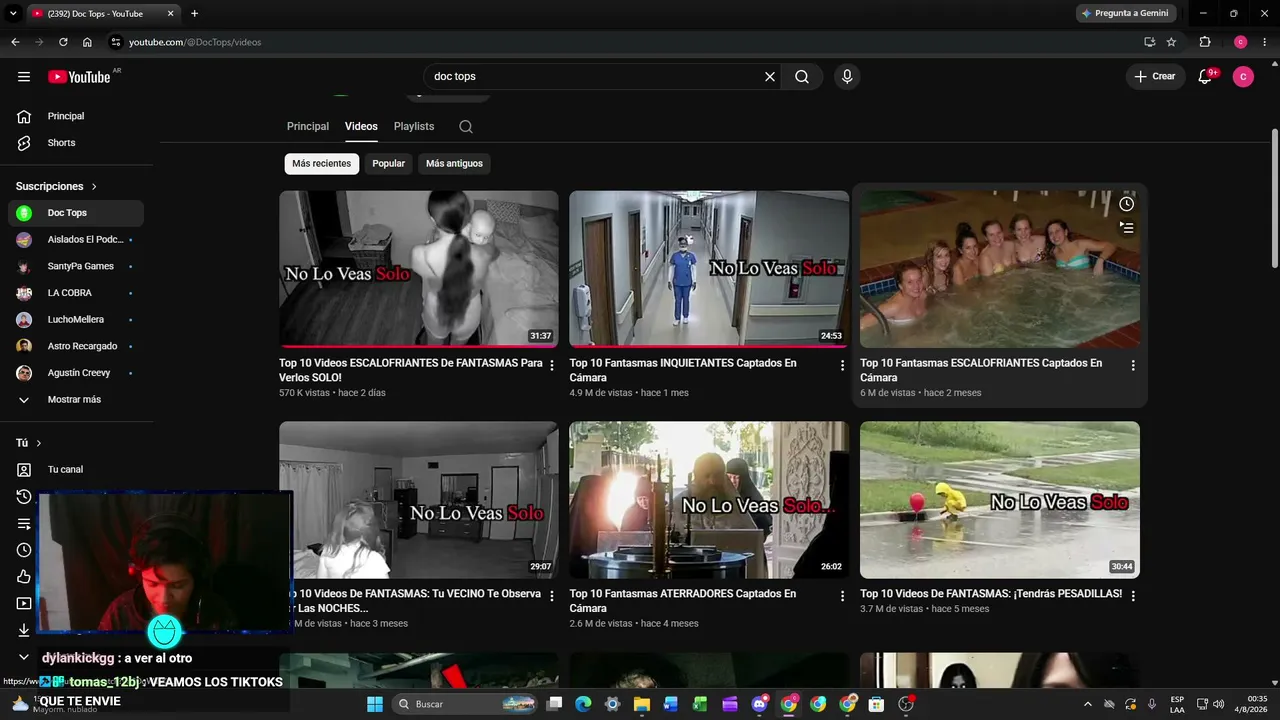Open options for ESCALOFRIANTES De FANTASMAS video
1280x720 pixels.
tap(552, 366)
